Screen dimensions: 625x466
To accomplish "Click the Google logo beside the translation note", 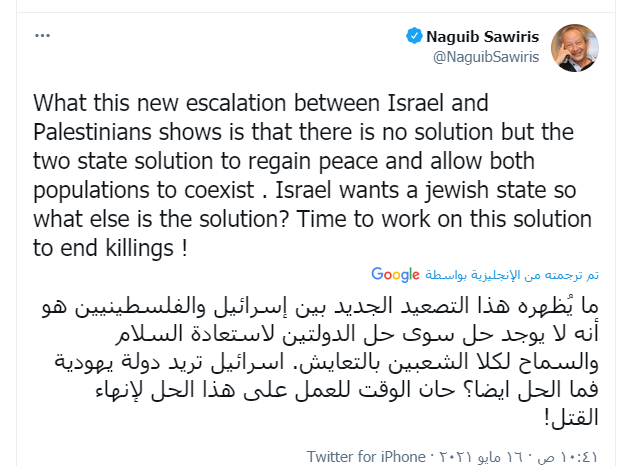I will point(395,273).
